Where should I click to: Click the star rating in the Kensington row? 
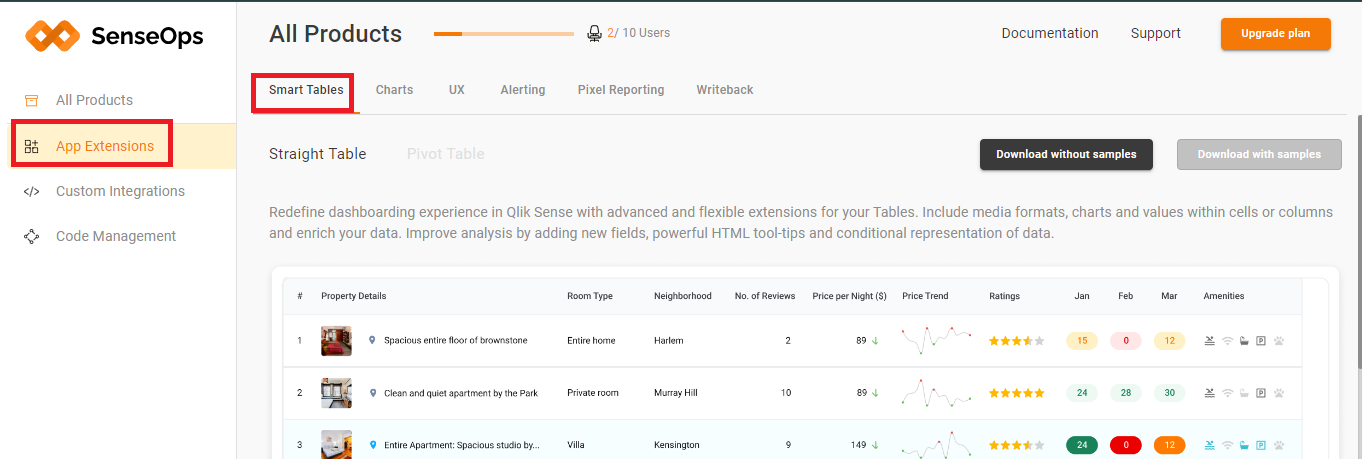tap(1016, 445)
